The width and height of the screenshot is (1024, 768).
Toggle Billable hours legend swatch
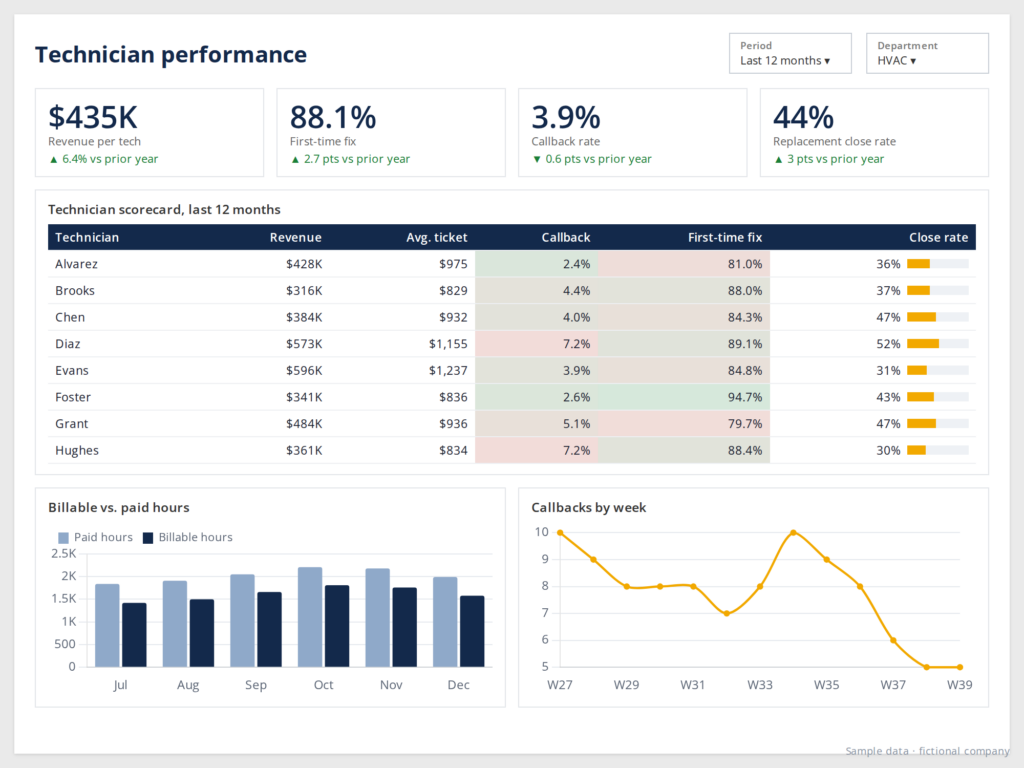[148, 537]
